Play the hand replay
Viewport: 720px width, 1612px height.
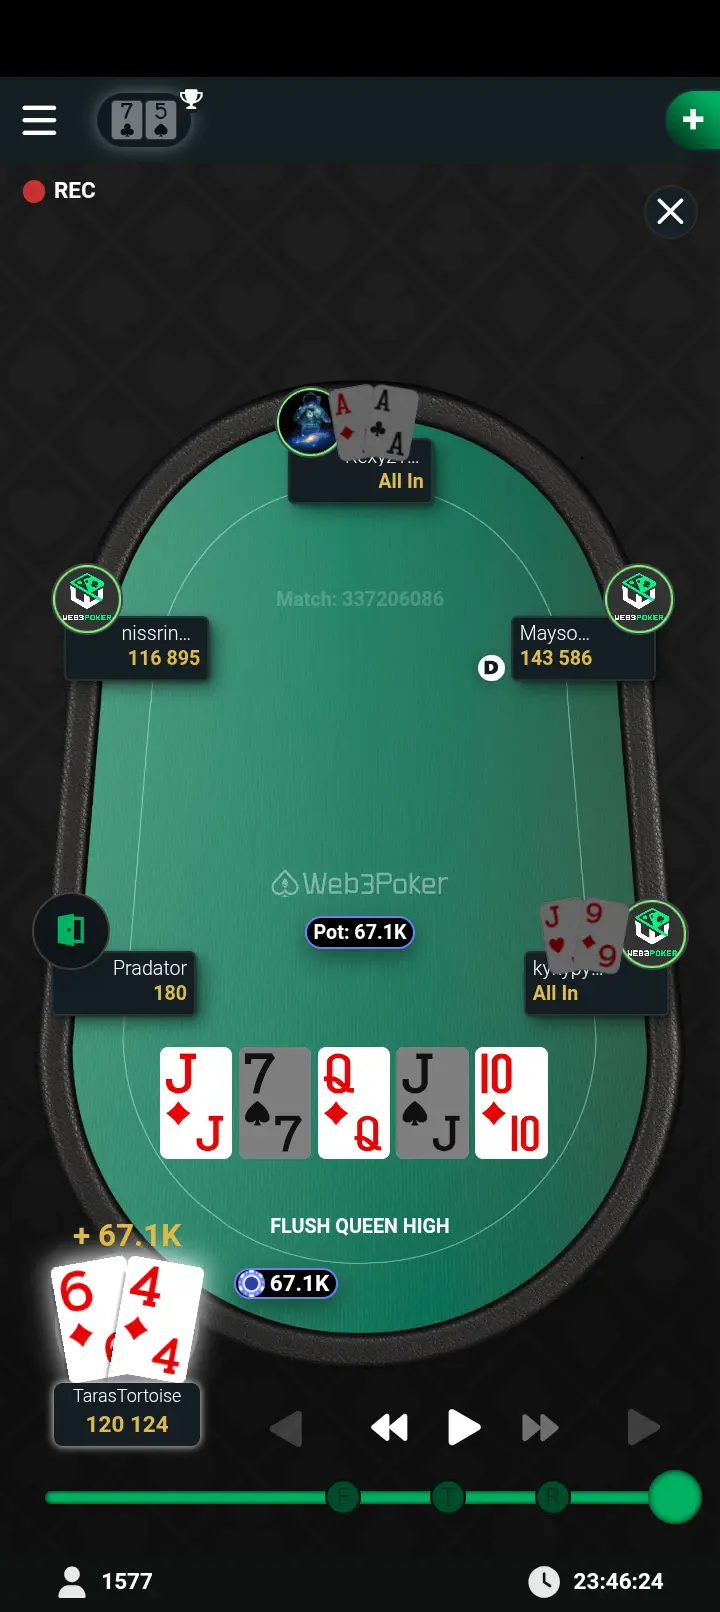tap(463, 1427)
